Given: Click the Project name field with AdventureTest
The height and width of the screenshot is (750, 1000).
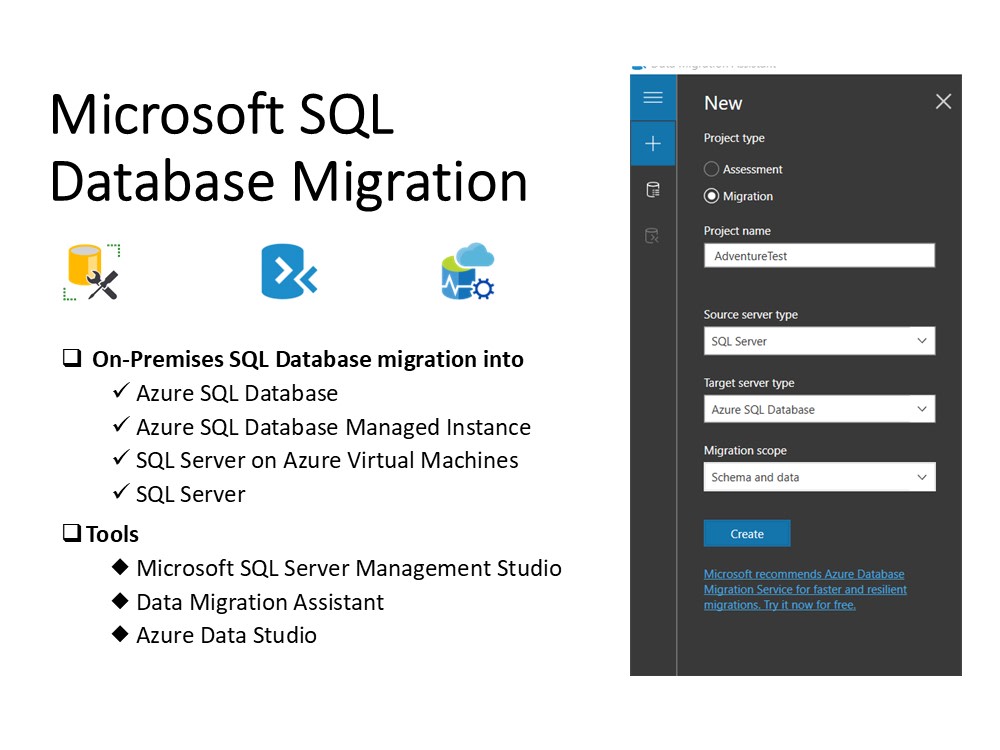Looking at the screenshot, I should click(x=819, y=256).
